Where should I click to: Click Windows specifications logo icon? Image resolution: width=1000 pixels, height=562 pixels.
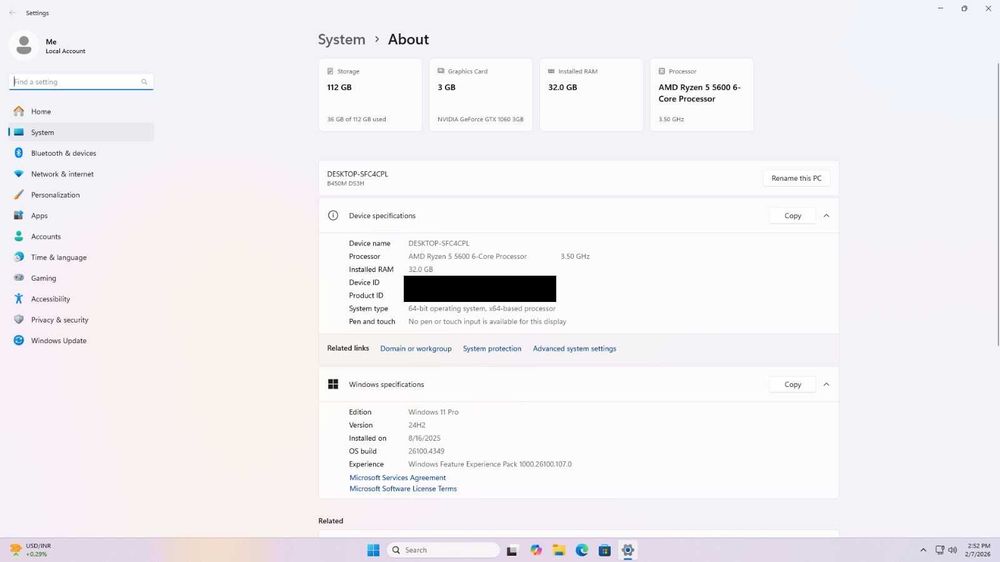pos(333,384)
